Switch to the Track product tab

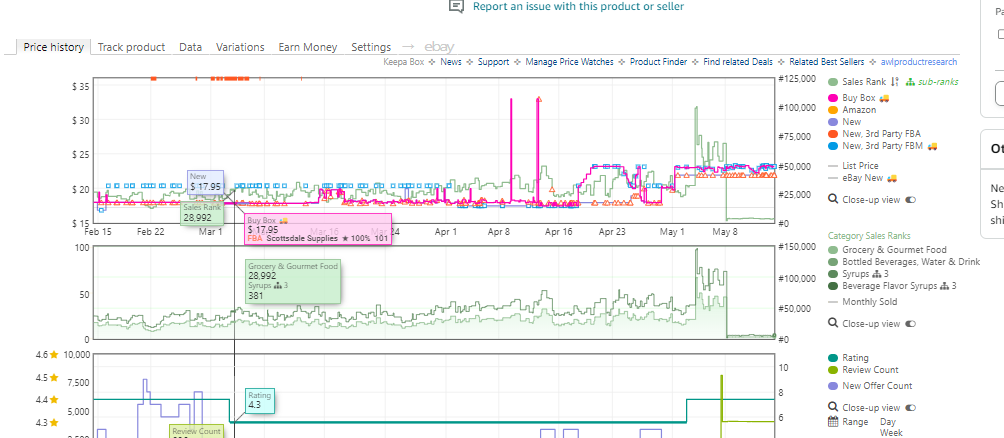click(131, 47)
